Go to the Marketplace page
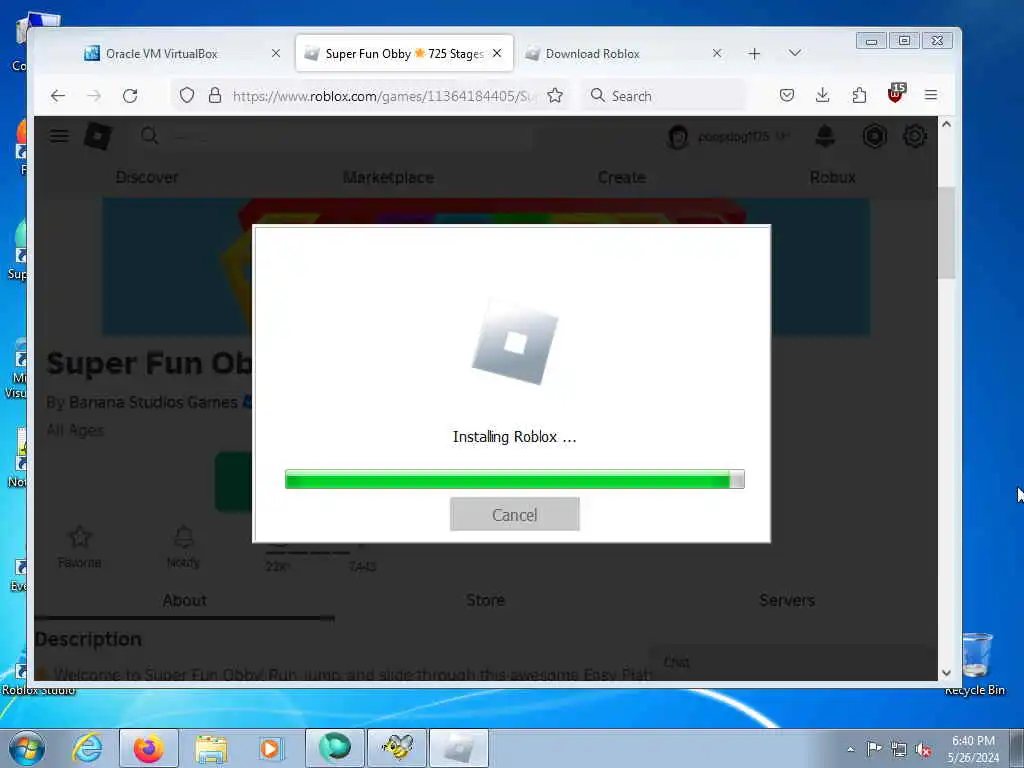This screenshot has width=1024, height=768. [389, 177]
